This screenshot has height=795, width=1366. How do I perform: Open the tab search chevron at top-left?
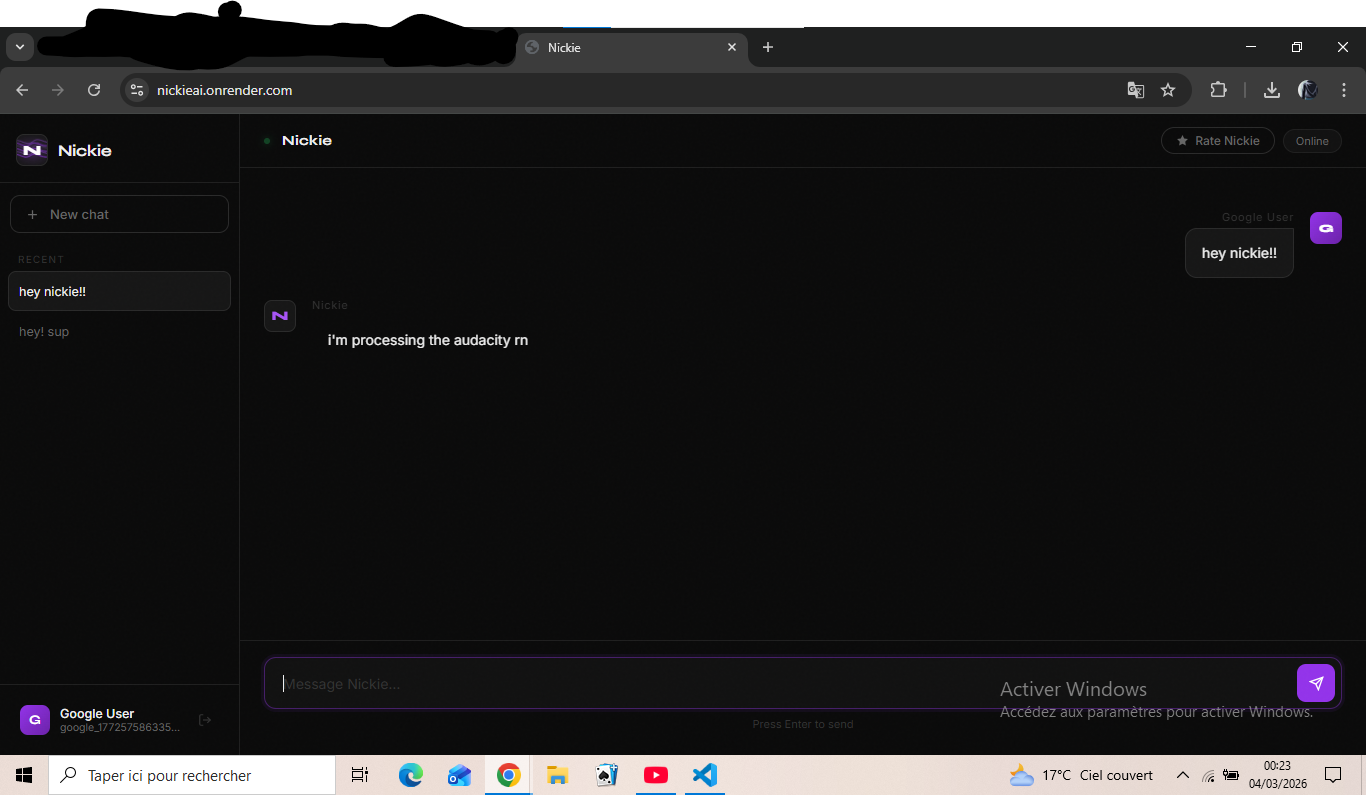(19, 46)
